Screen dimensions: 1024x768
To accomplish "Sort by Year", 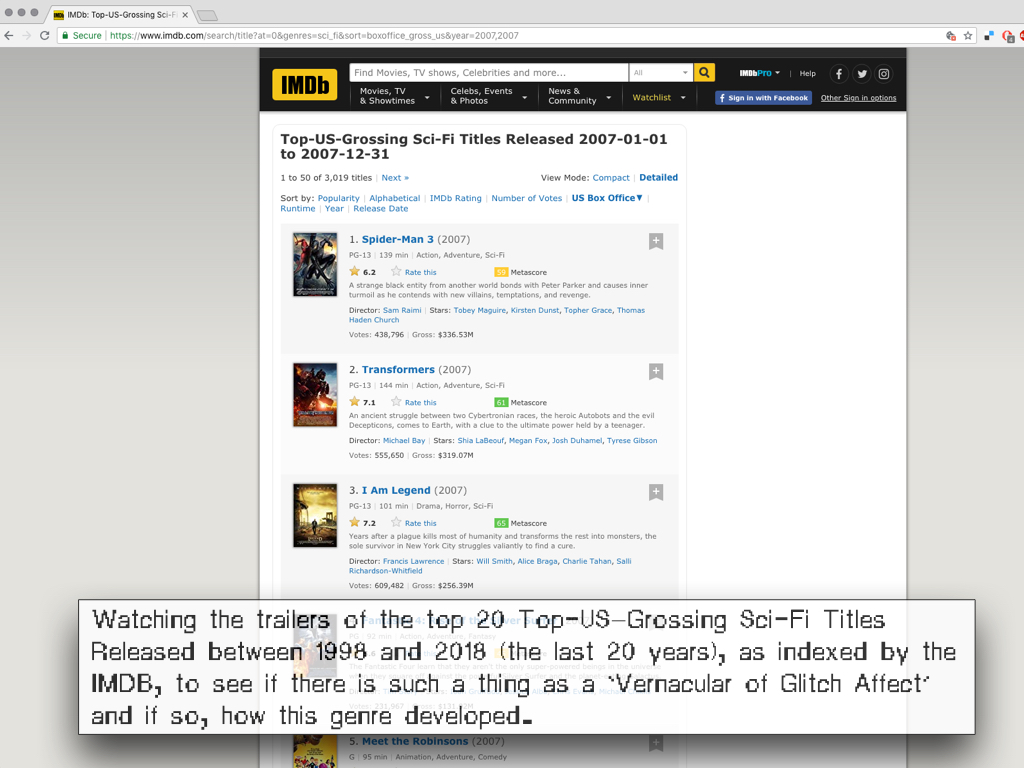I will (334, 208).
